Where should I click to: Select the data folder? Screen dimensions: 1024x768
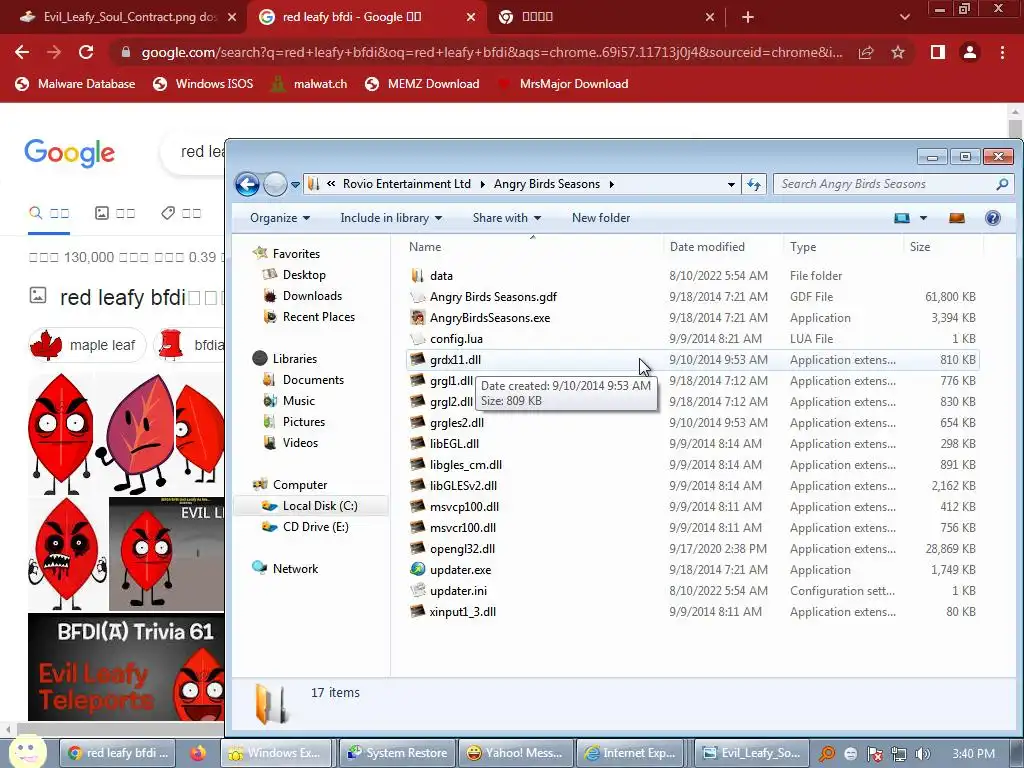point(692,276)
